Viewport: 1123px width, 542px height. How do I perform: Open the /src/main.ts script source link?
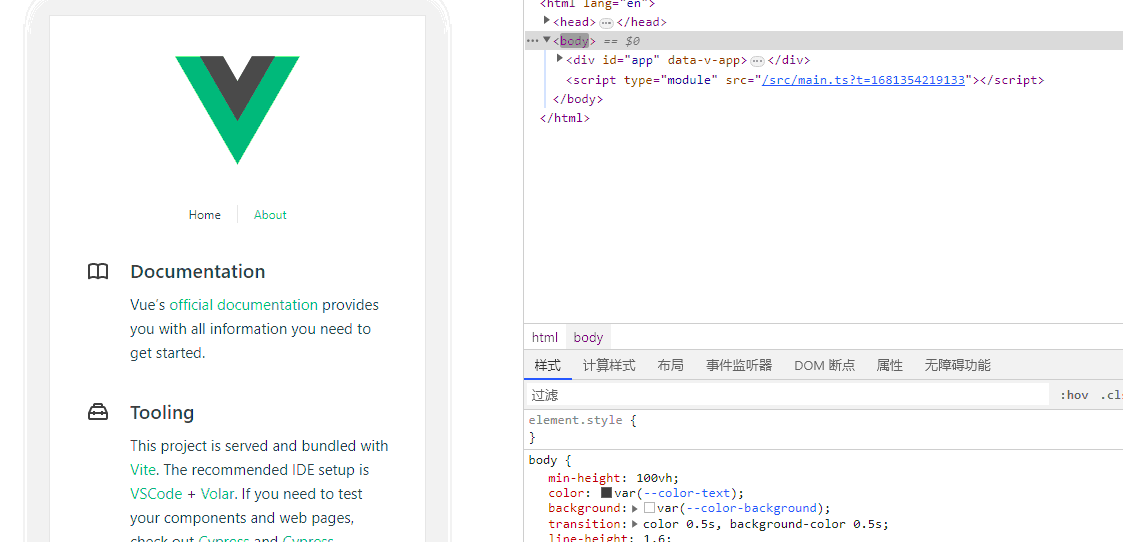point(863,80)
